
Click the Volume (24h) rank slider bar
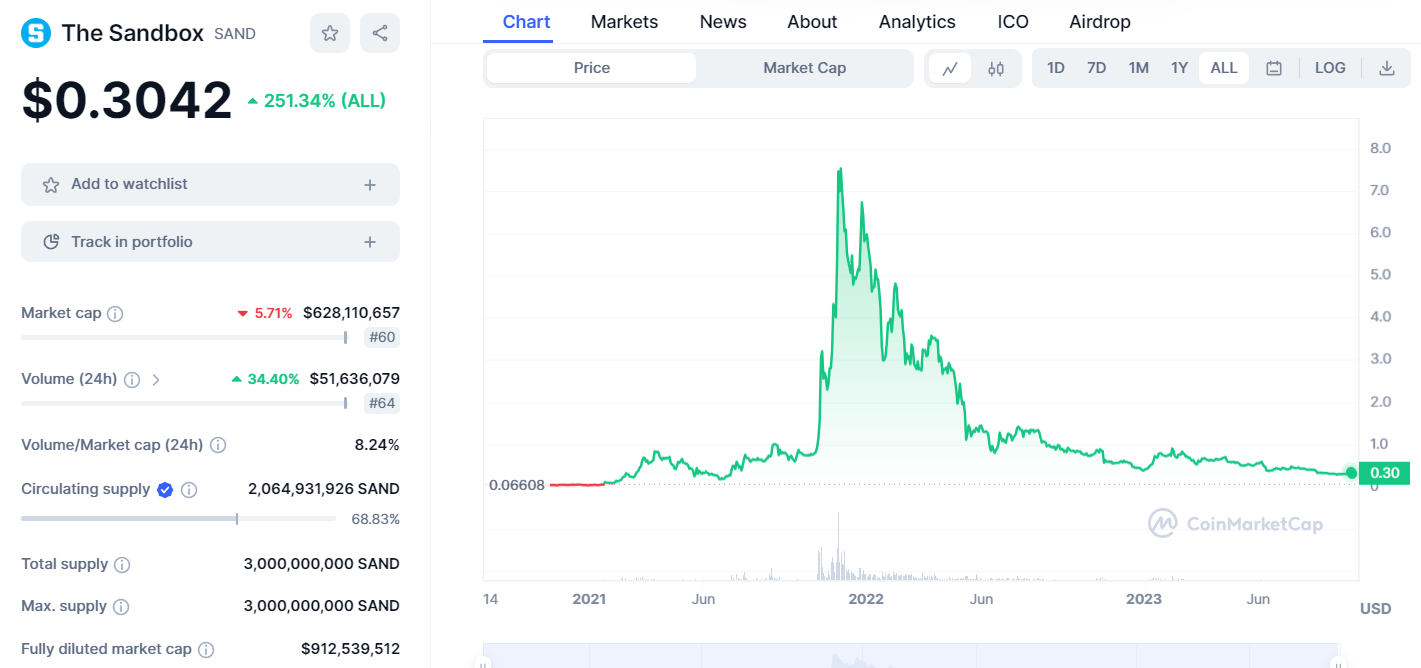184,404
